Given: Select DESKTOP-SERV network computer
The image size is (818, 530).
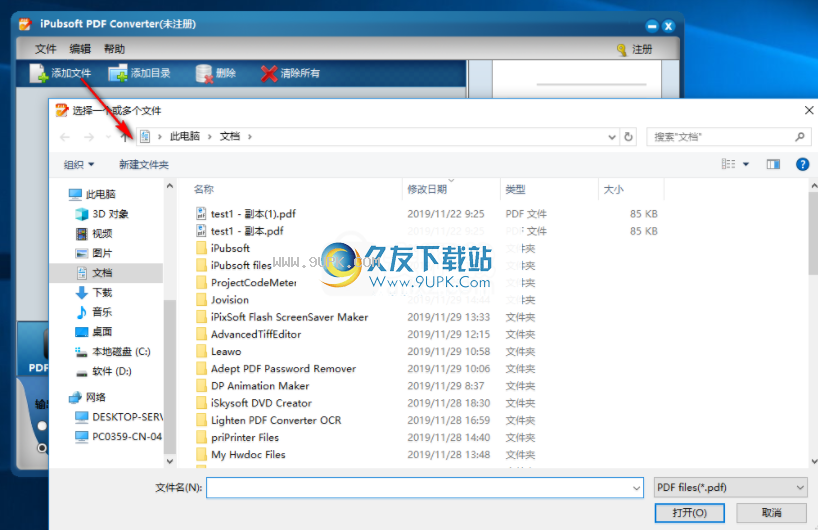Looking at the screenshot, I should tap(119, 417).
